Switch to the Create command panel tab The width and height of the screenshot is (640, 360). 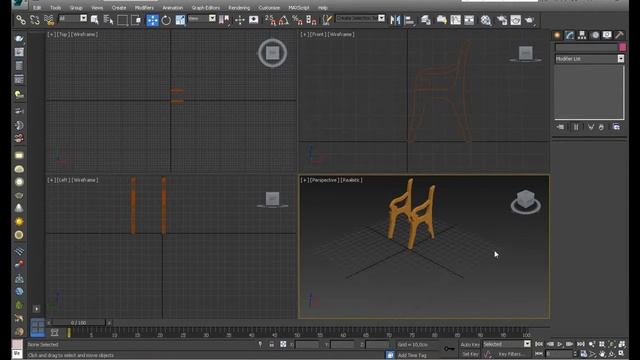557,35
